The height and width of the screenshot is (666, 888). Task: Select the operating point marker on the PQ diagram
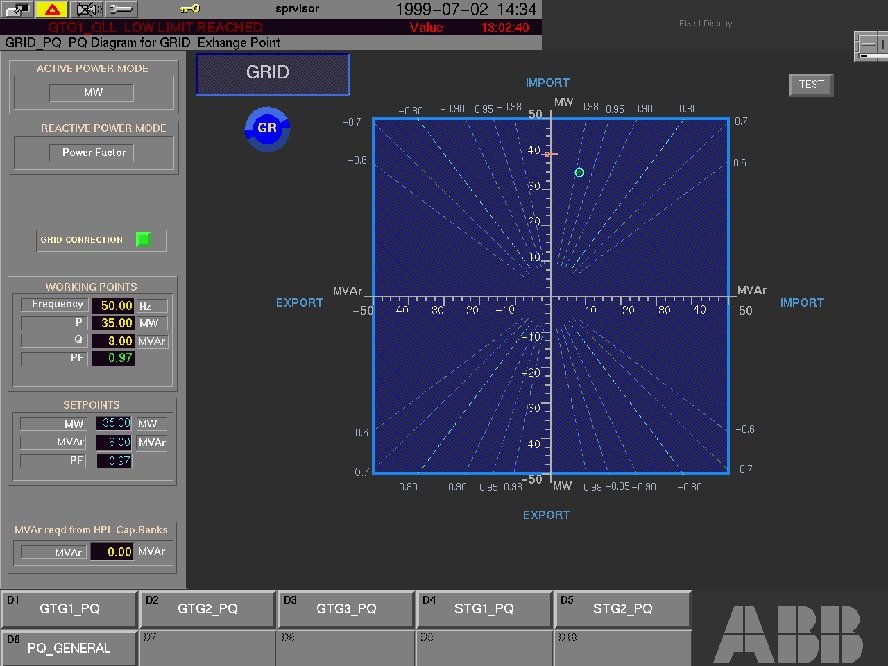579,172
